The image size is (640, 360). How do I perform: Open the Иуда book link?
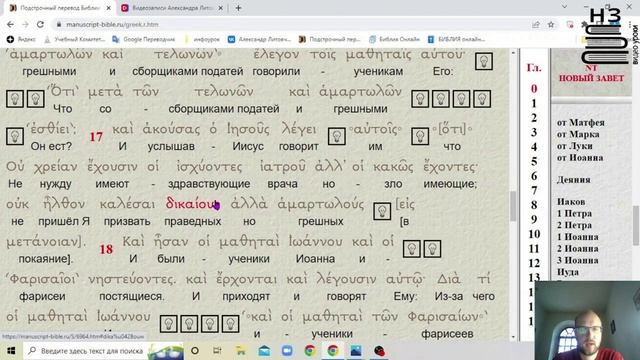point(568,272)
